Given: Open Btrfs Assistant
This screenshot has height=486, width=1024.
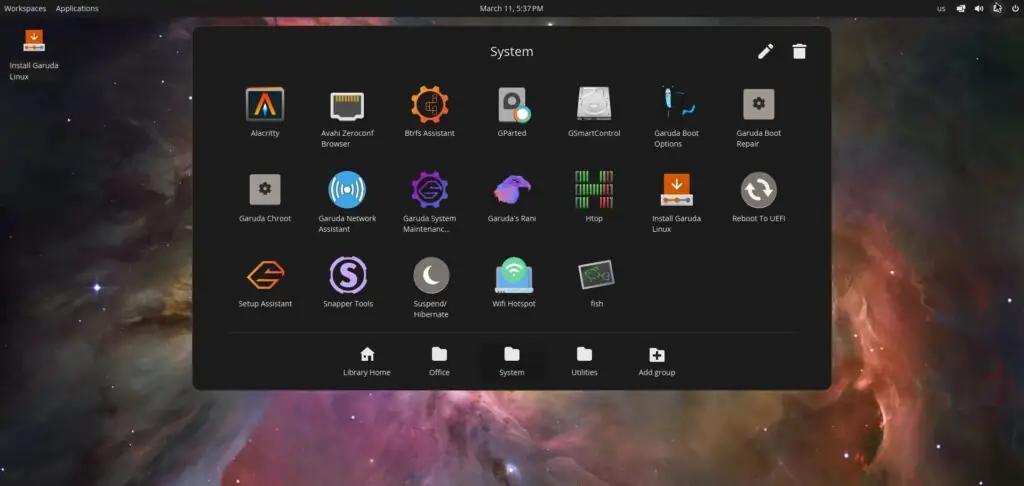Looking at the screenshot, I should (430, 105).
